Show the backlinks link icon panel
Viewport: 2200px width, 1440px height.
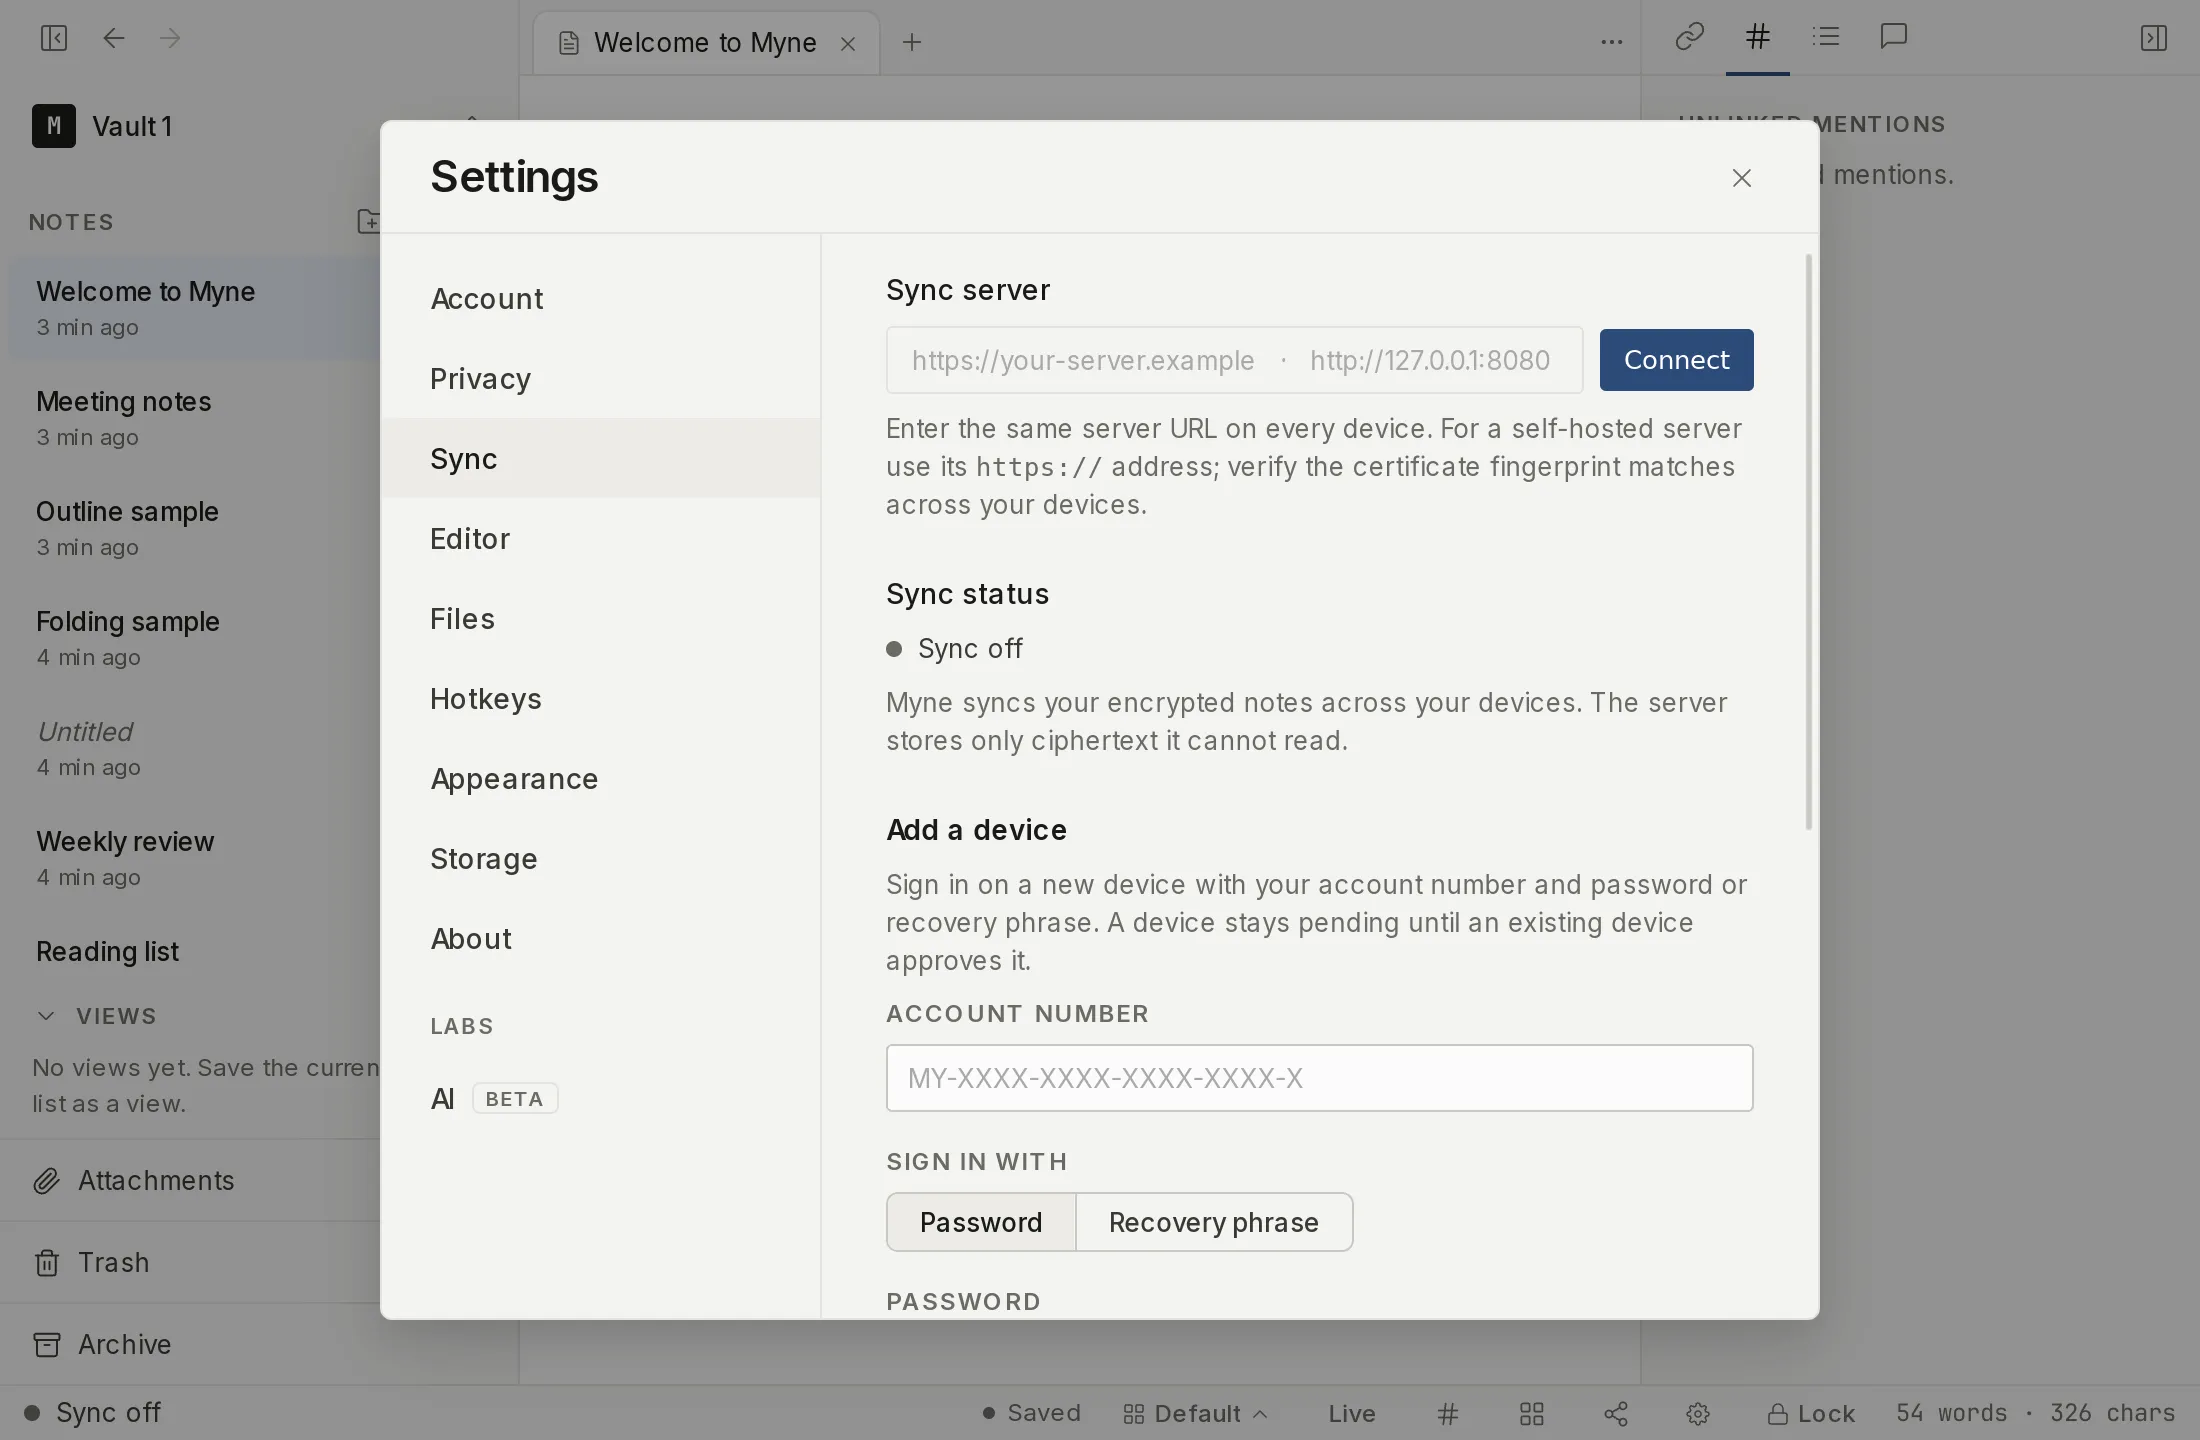click(1689, 37)
